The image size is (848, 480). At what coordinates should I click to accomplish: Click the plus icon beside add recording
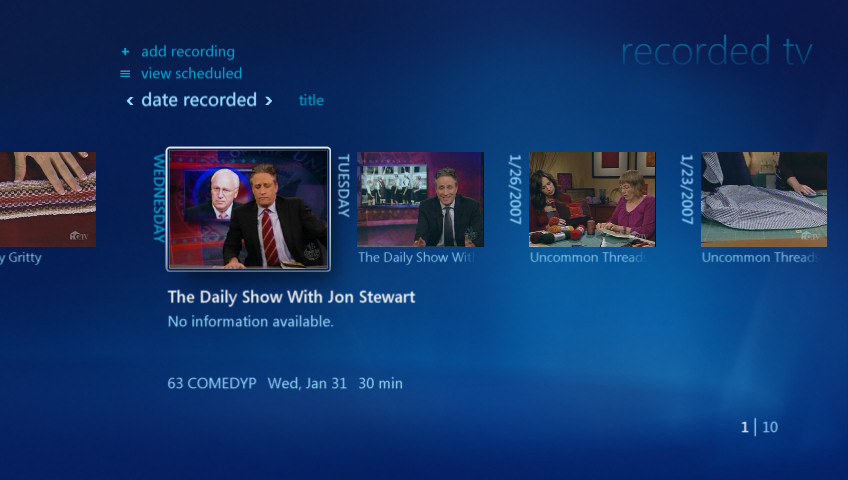[x=125, y=52]
